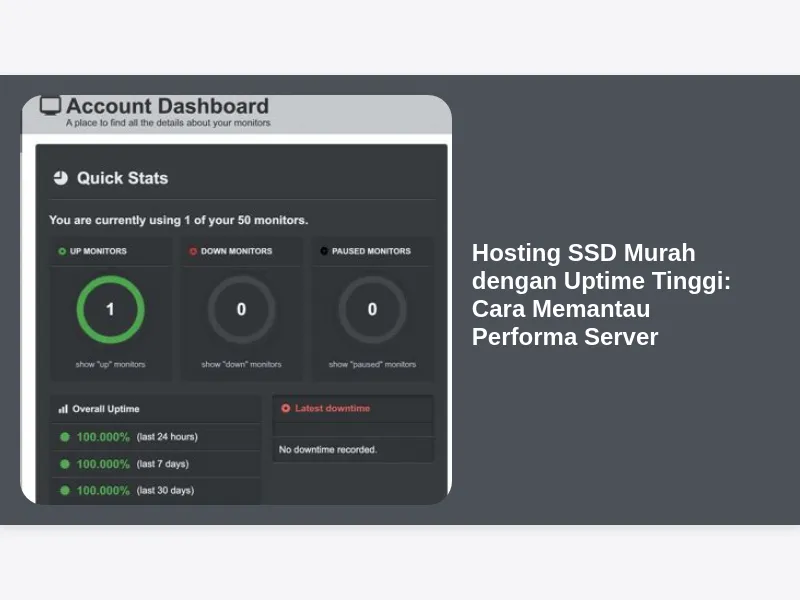The width and height of the screenshot is (800, 600).
Task: Open the show "paused" monitors link
Action: [x=372, y=364]
